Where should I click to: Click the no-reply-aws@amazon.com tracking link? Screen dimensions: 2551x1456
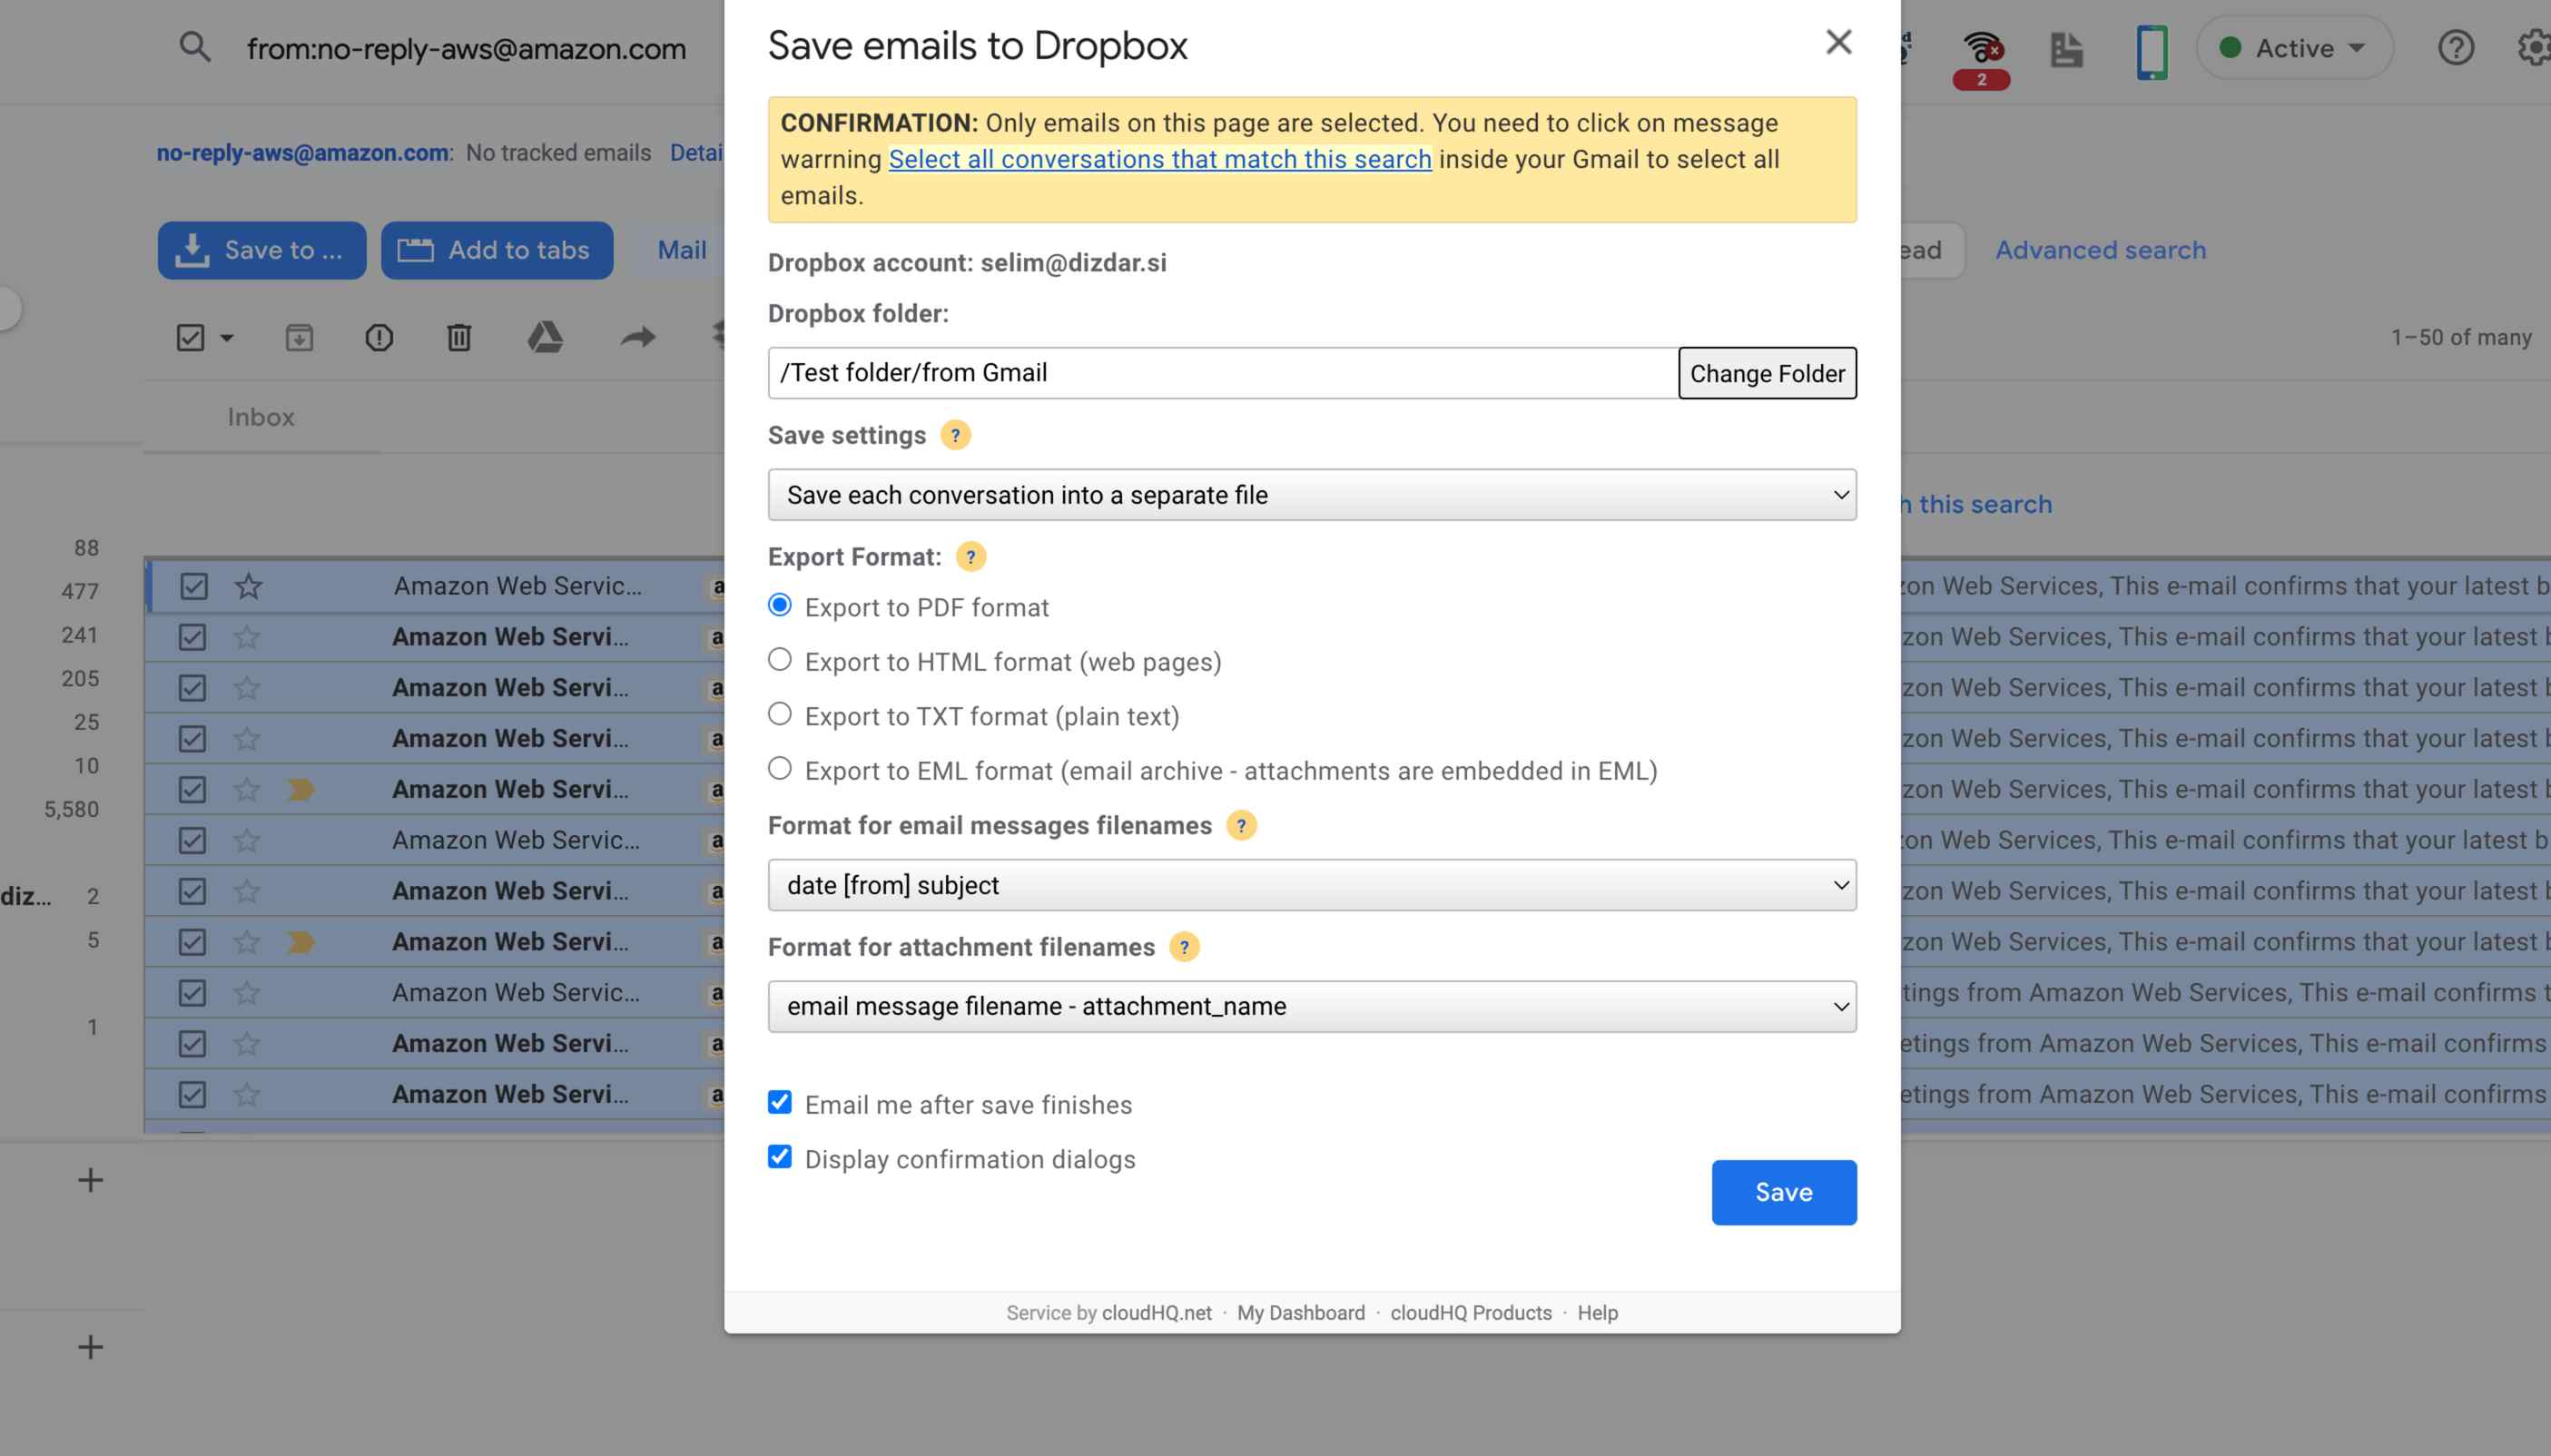pos(302,153)
